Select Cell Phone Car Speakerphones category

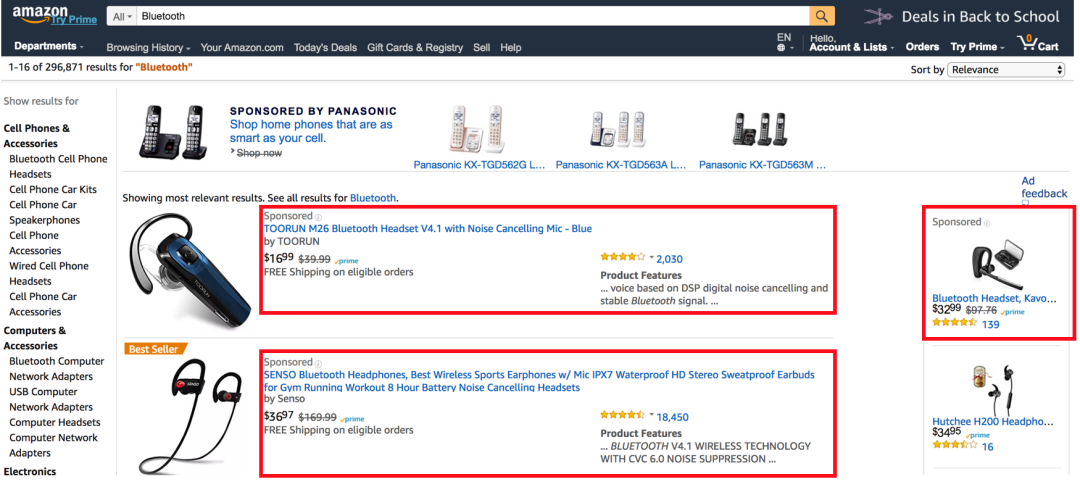(44, 212)
